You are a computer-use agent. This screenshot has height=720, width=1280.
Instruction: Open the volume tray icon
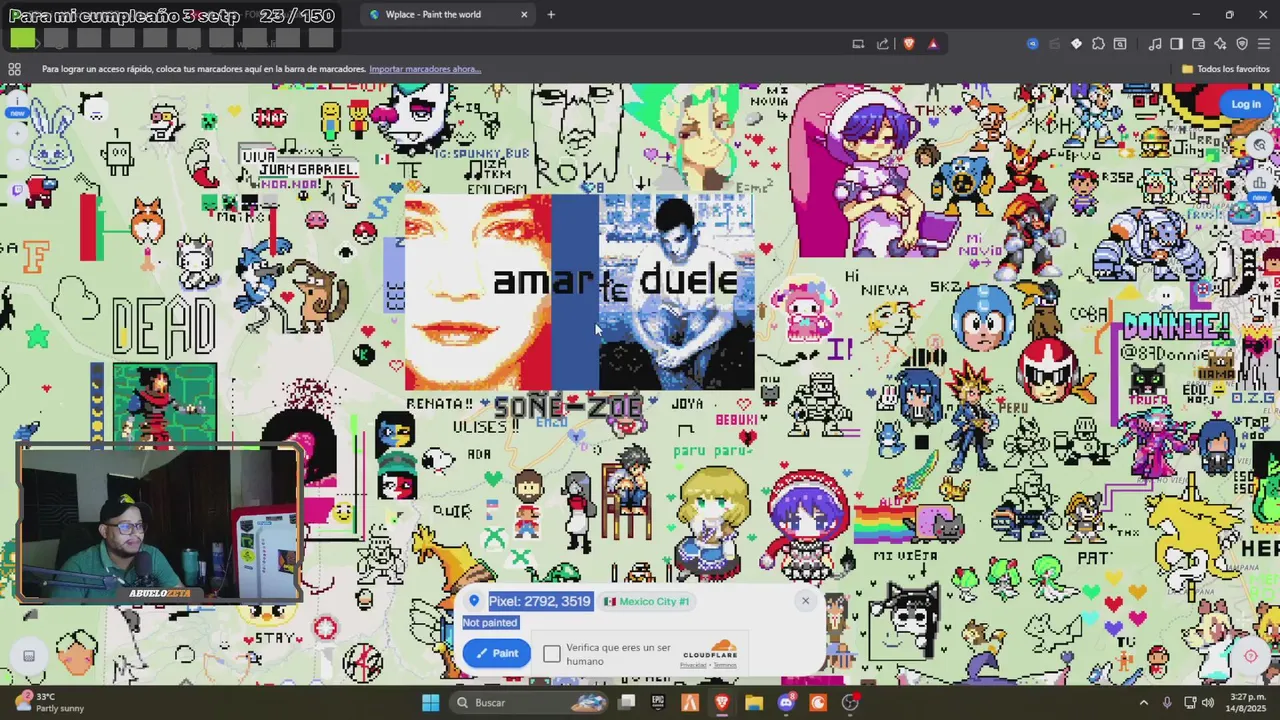[x=1207, y=702]
